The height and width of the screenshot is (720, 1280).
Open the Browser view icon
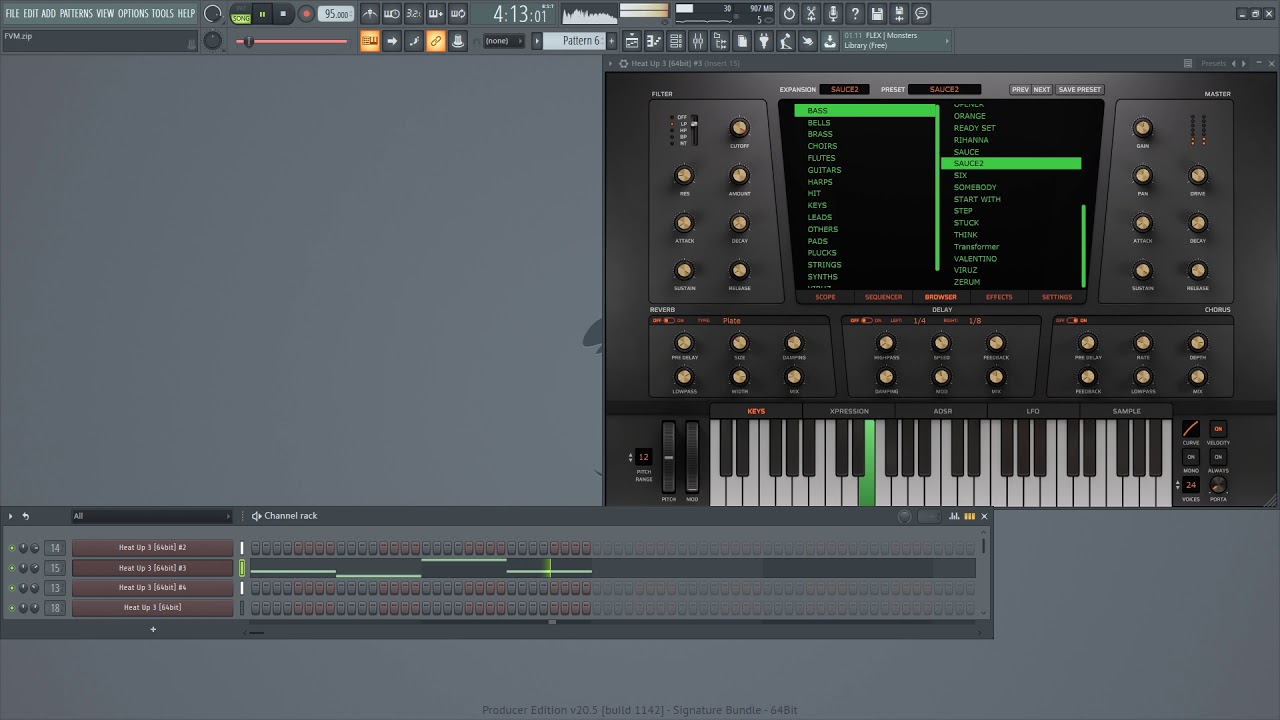720,41
